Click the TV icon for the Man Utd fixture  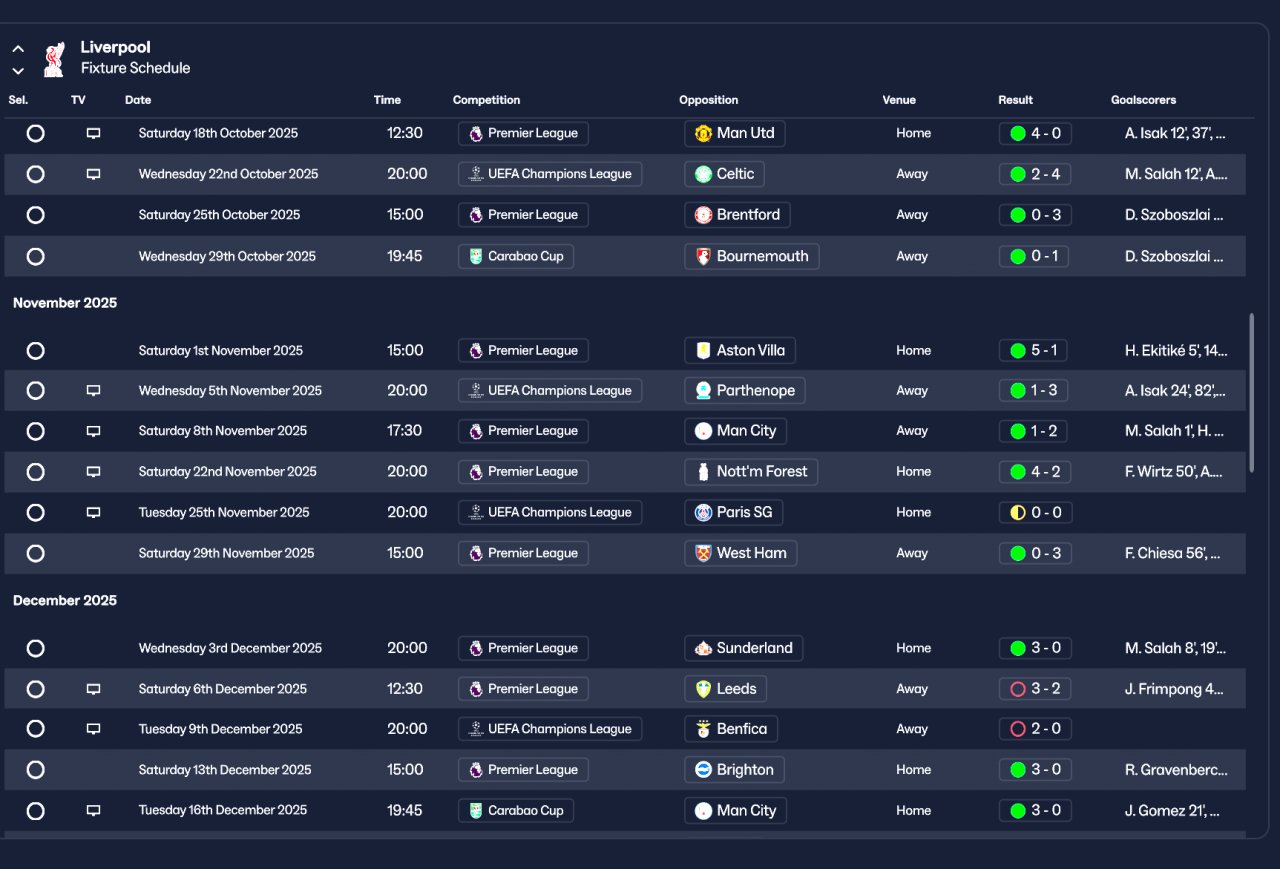tap(93, 133)
